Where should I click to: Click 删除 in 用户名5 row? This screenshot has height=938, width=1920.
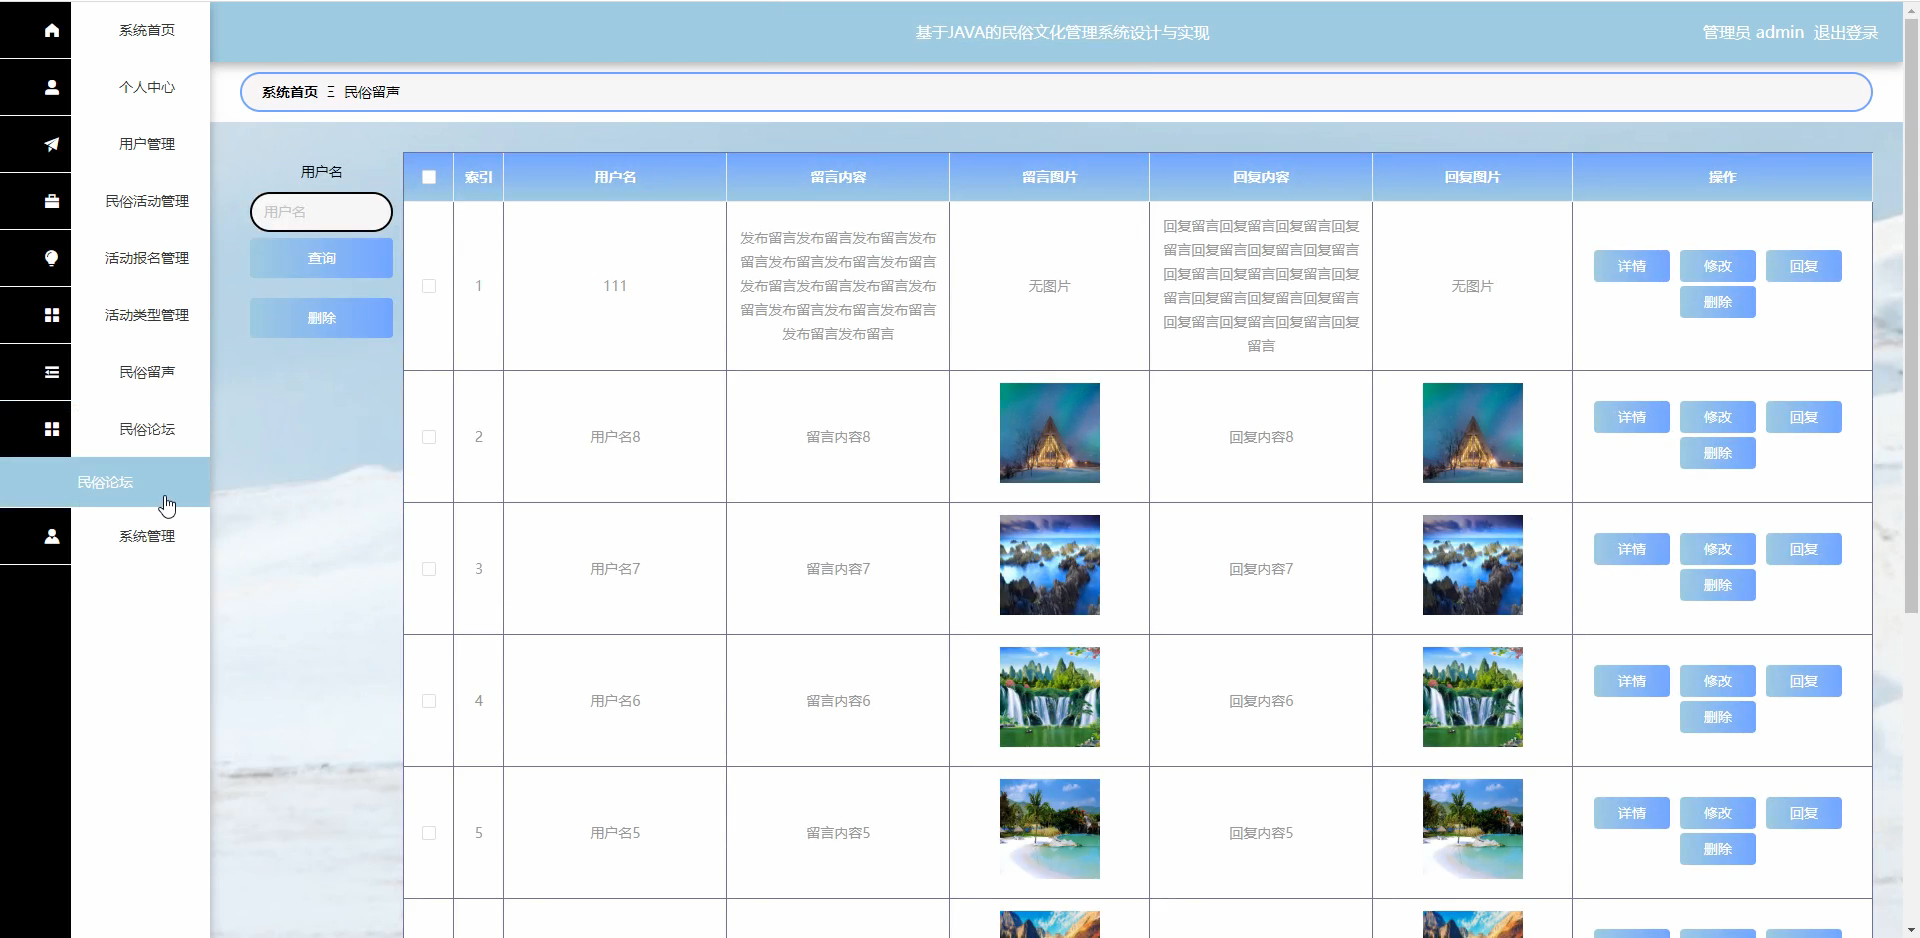coord(1718,849)
